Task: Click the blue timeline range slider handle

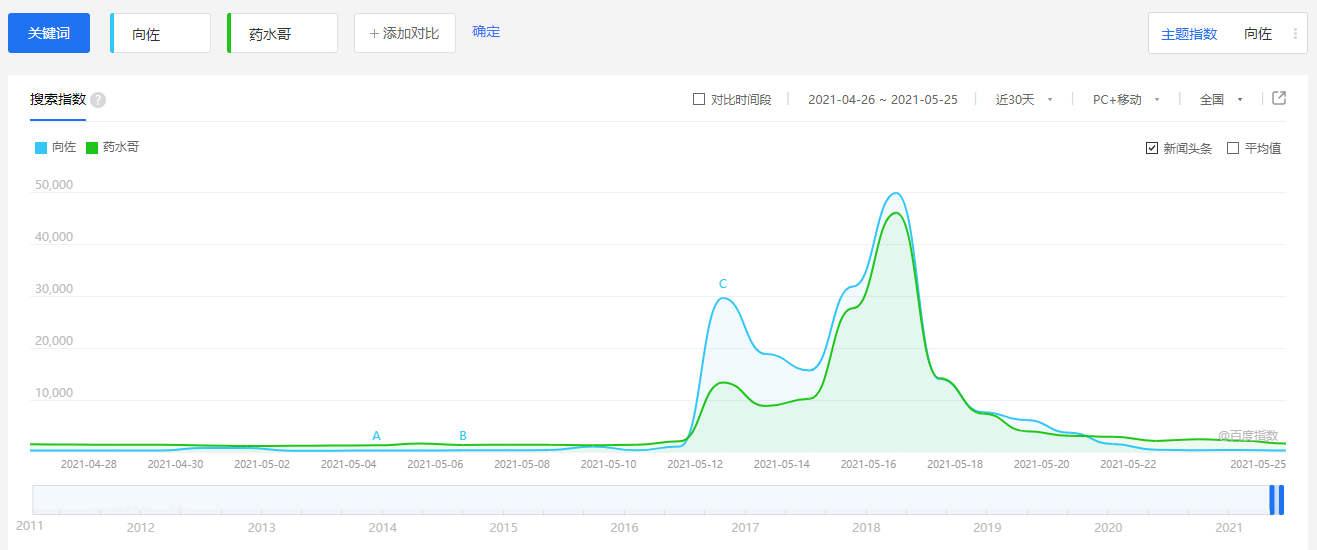Action: [1276, 499]
